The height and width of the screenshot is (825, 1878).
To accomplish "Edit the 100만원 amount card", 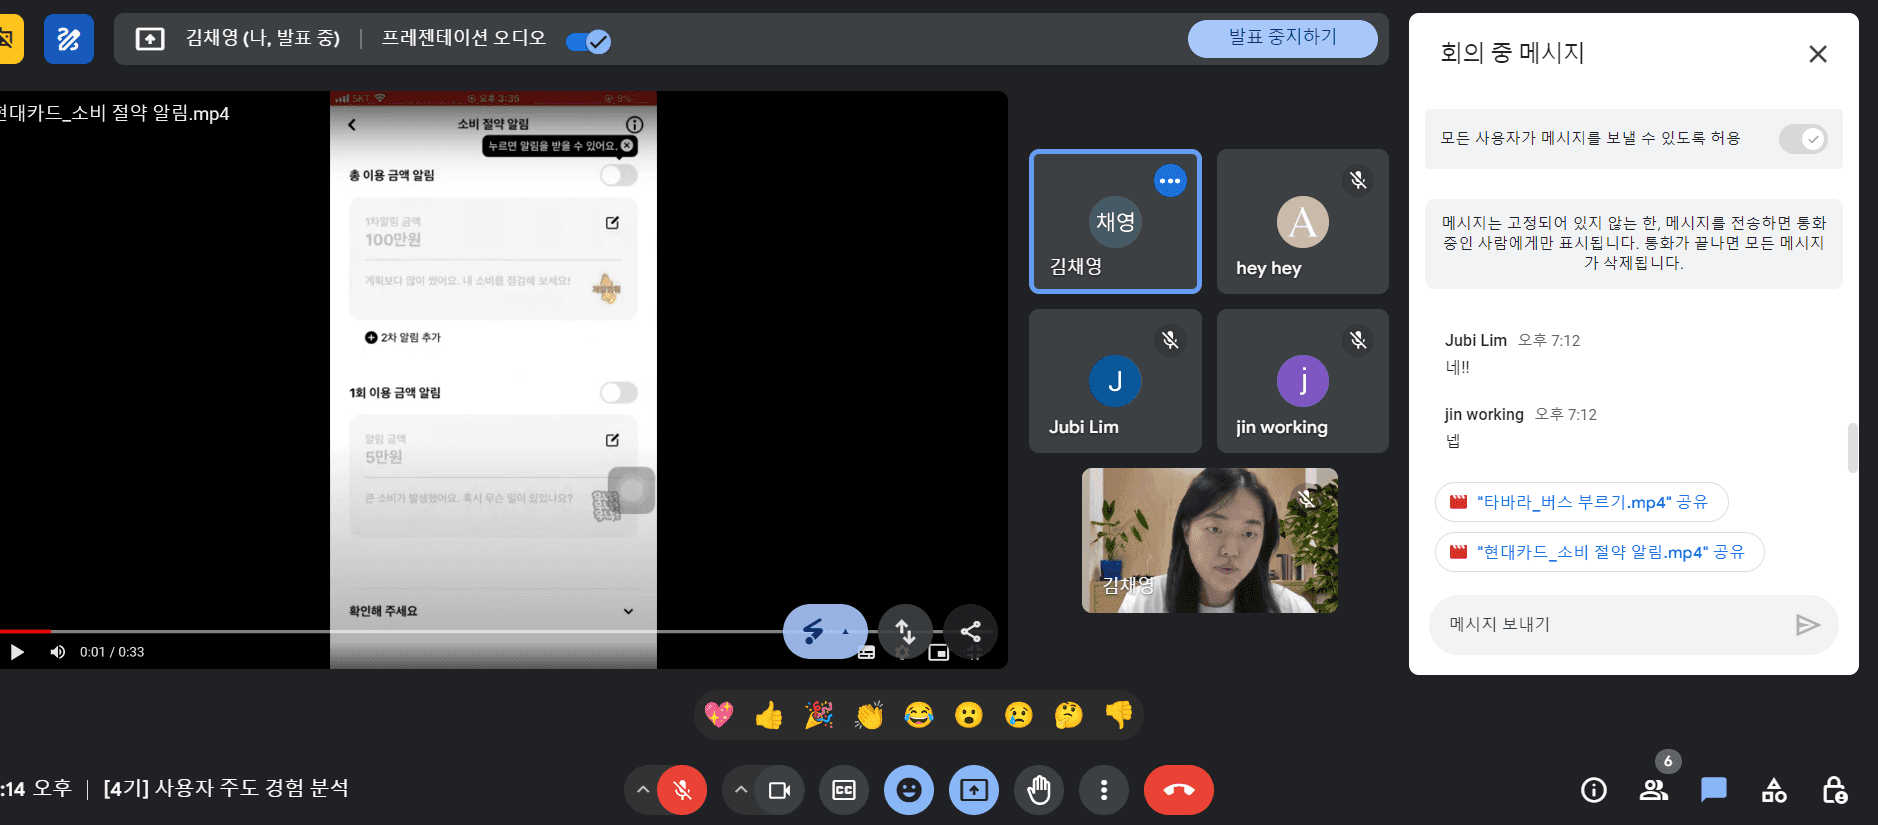I will coord(612,223).
